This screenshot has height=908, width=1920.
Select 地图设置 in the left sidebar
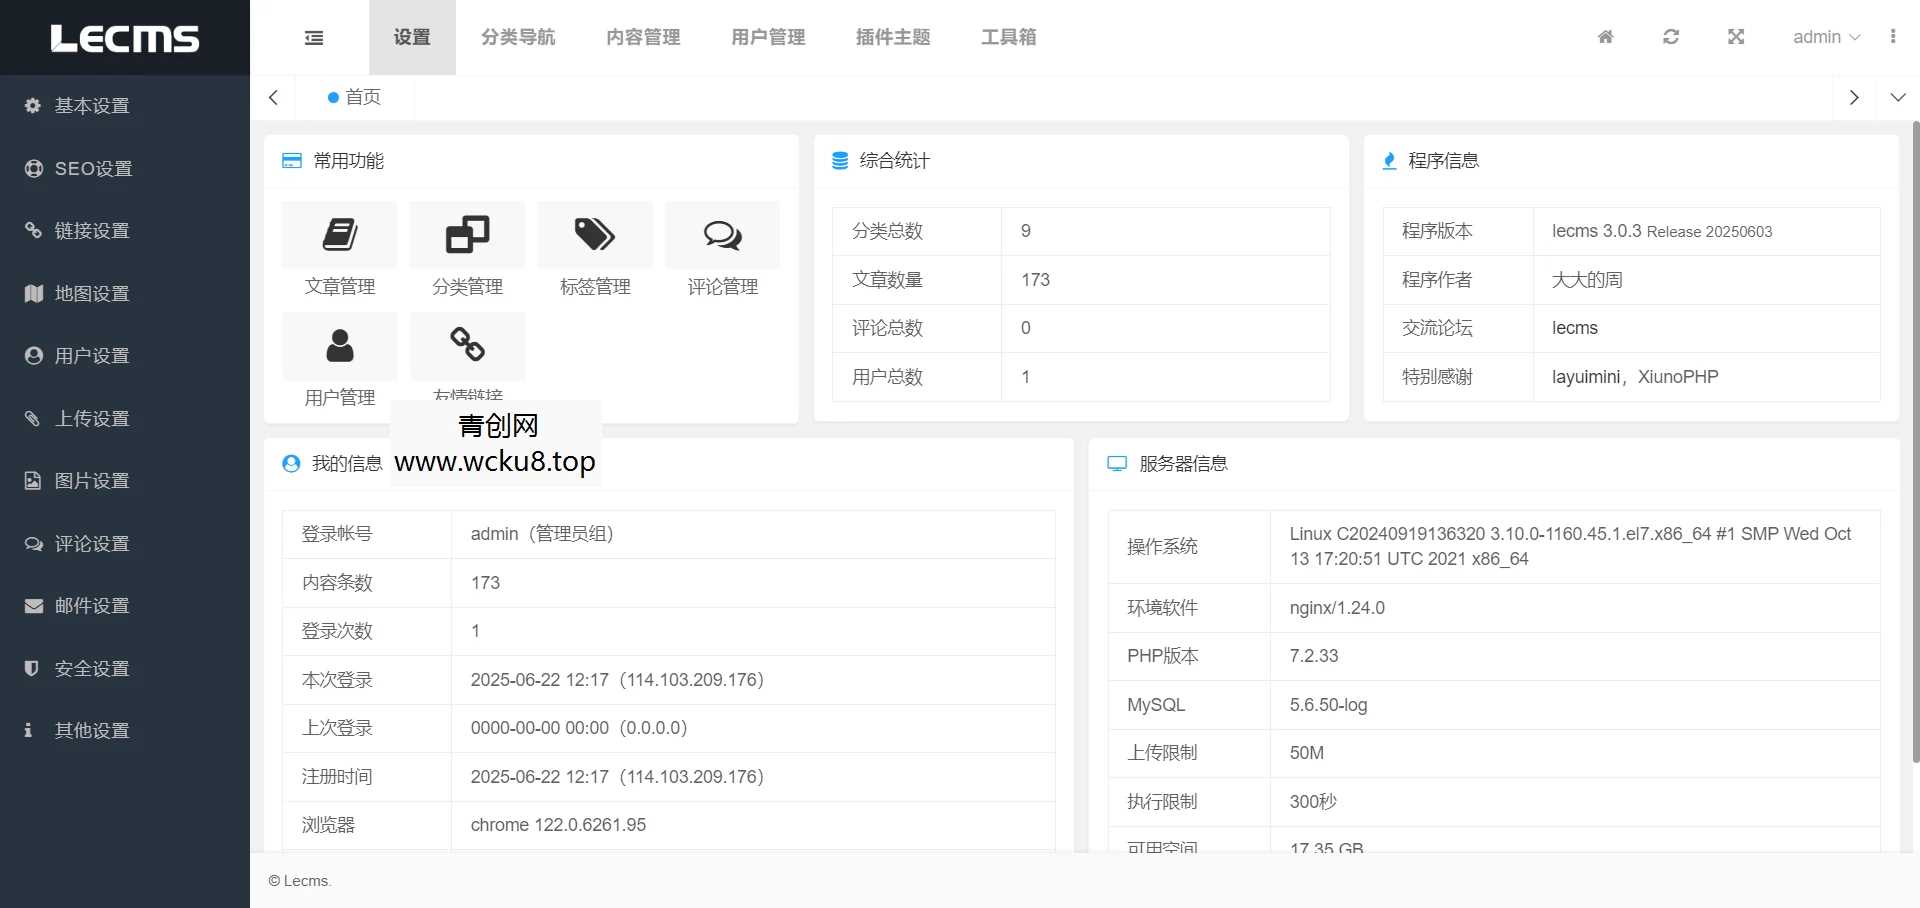[x=91, y=293]
